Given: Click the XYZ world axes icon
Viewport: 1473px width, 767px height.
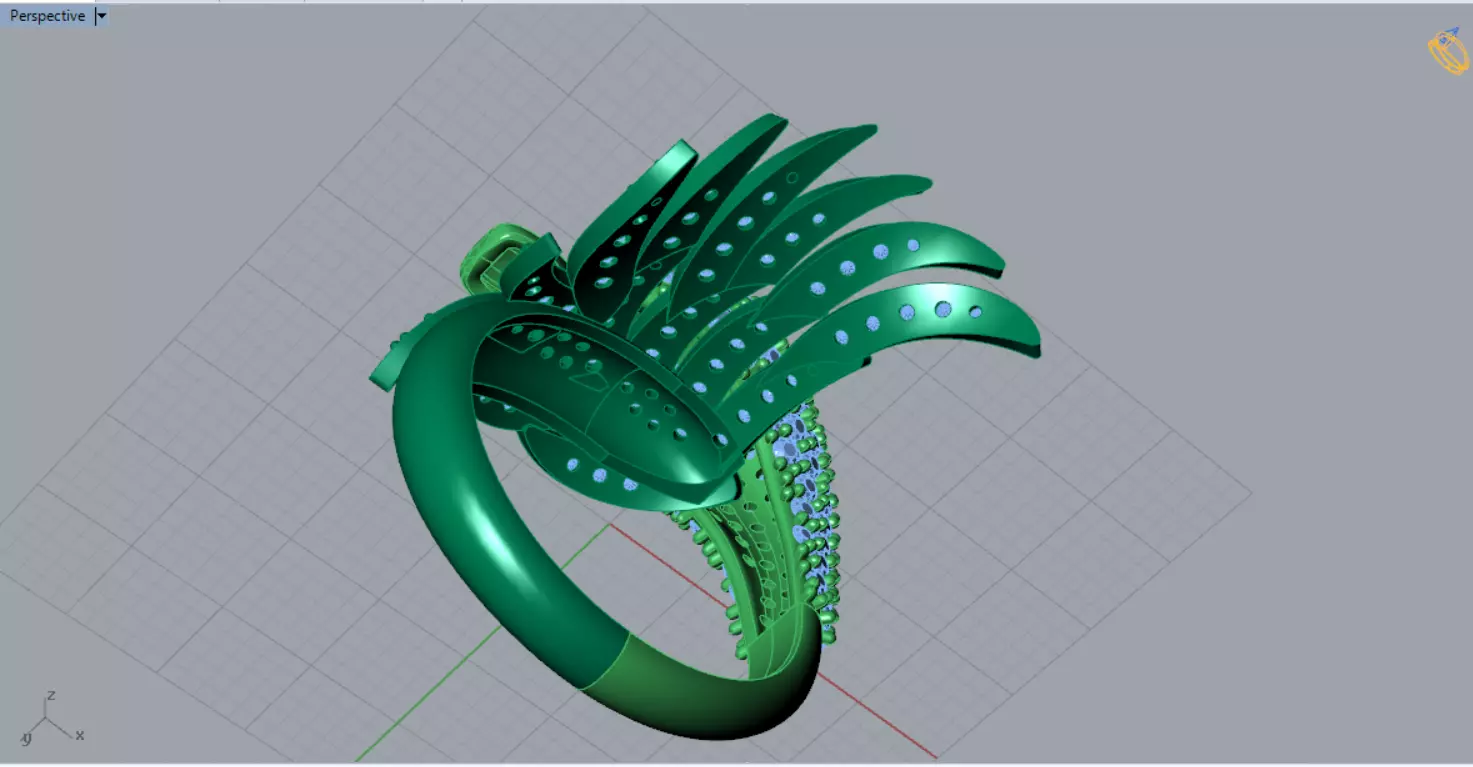Looking at the screenshot, I should point(50,718).
